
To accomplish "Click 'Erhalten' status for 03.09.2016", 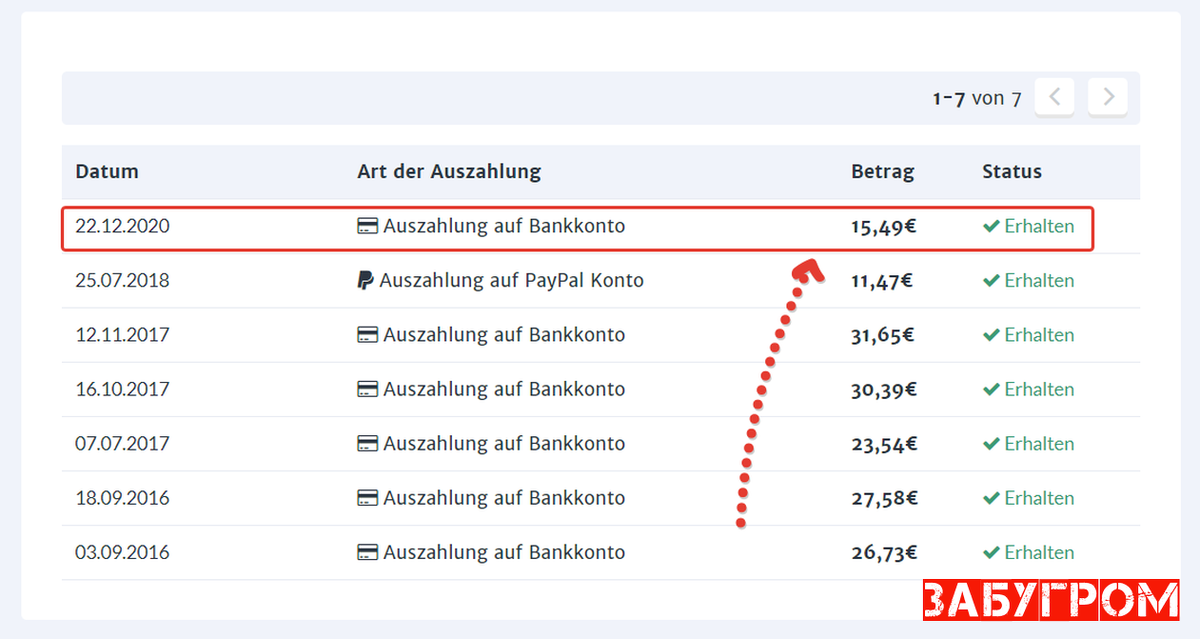I will pos(1039,552).
